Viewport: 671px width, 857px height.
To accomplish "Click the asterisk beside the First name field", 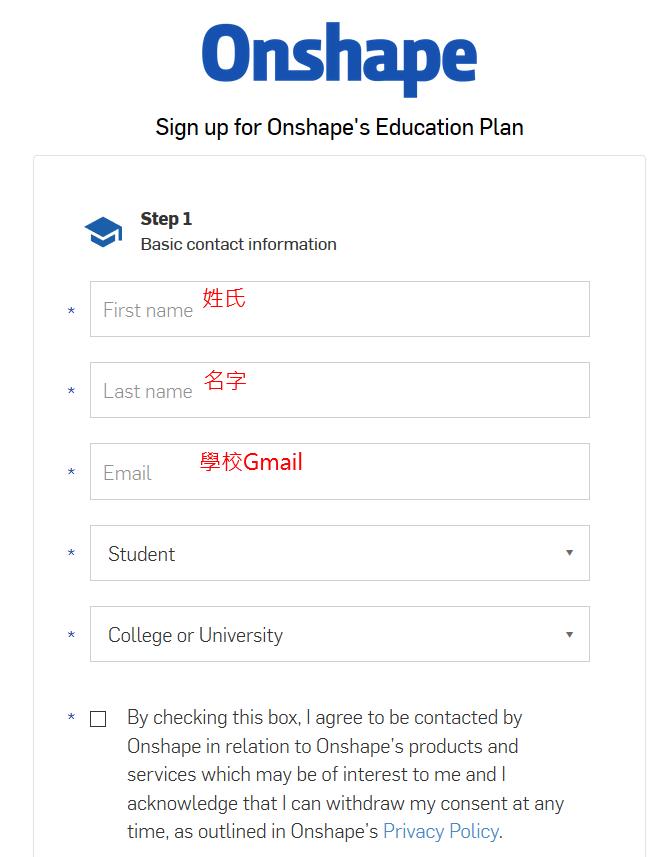I will tap(71, 312).
